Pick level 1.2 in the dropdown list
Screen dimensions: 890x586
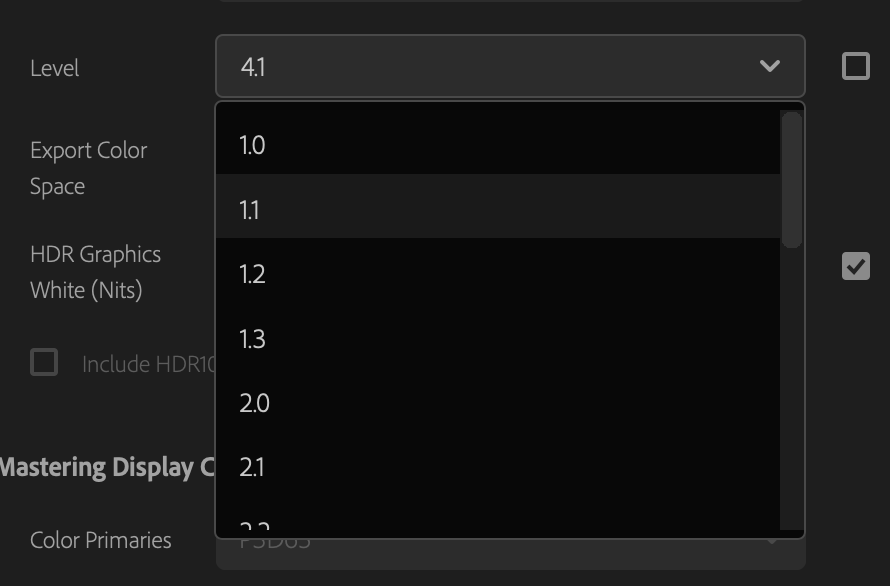(x=497, y=274)
